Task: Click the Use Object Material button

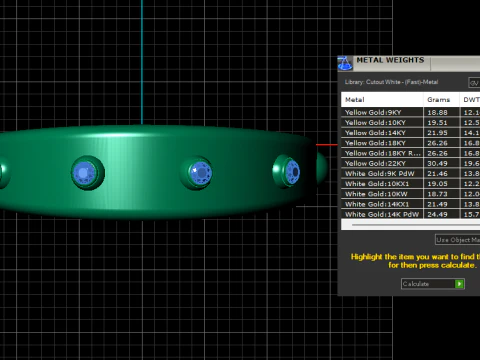Action: click(458, 240)
